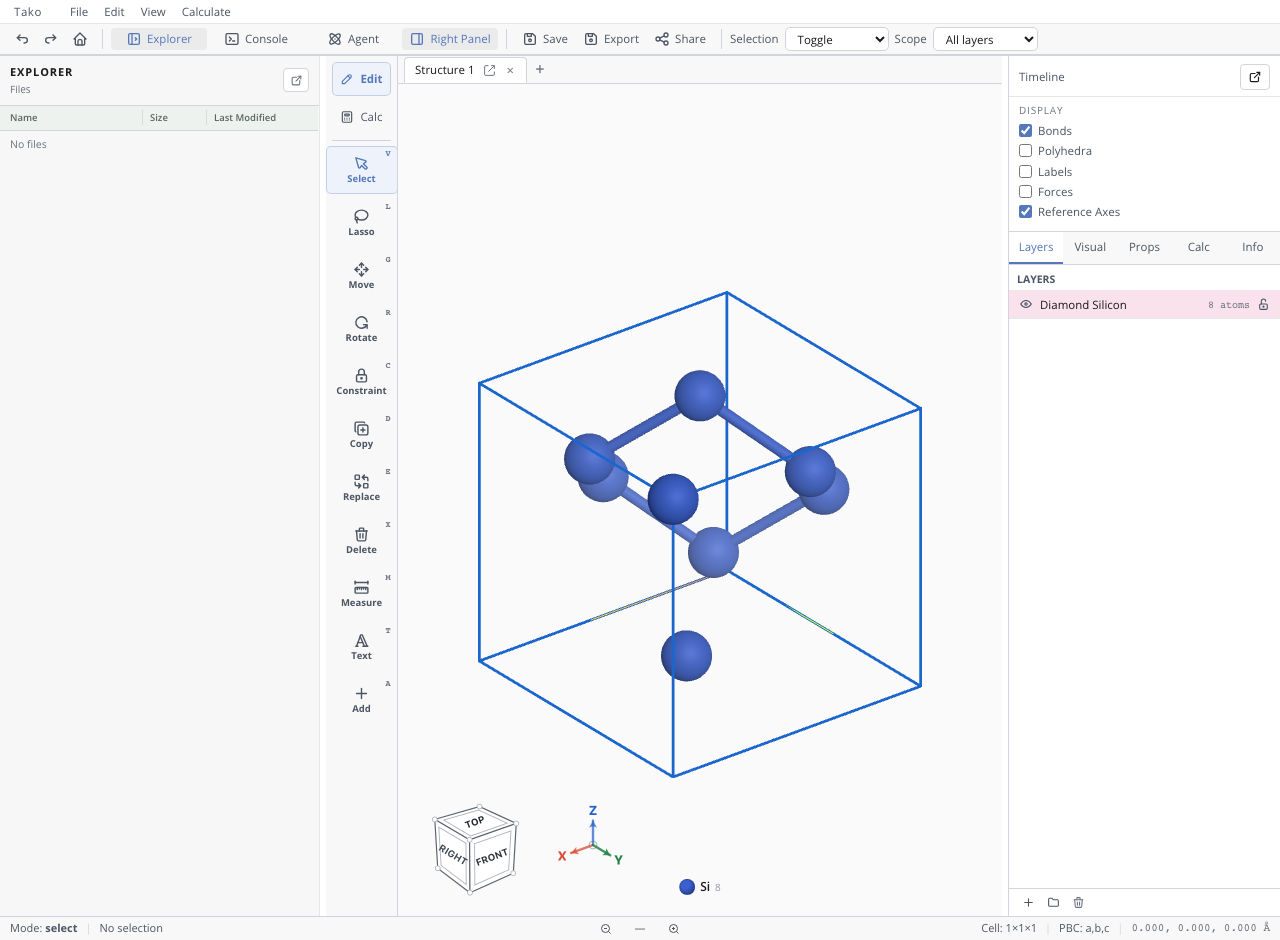Close the Structure 1 tab
The image size is (1280, 940).
click(x=510, y=70)
